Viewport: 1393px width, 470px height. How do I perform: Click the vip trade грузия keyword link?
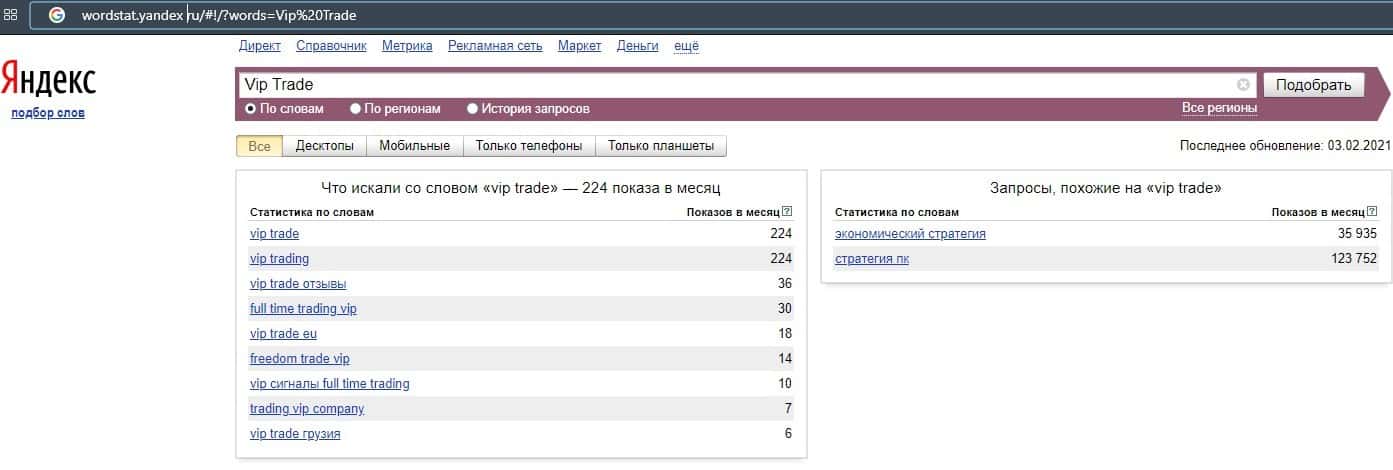(295, 434)
